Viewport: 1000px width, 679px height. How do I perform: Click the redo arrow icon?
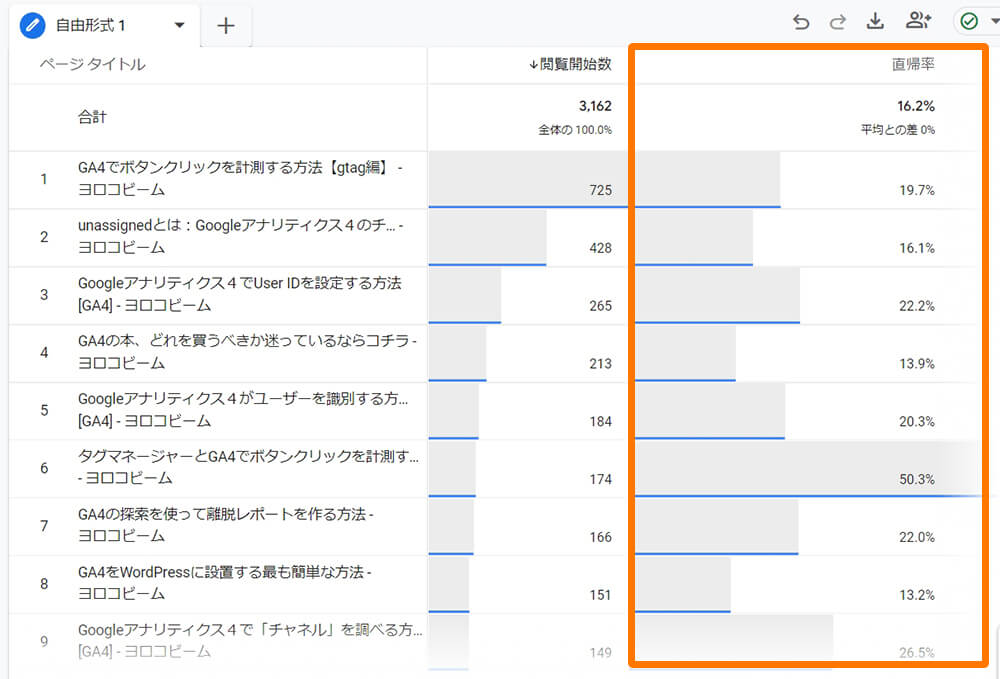(x=838, y=22)
